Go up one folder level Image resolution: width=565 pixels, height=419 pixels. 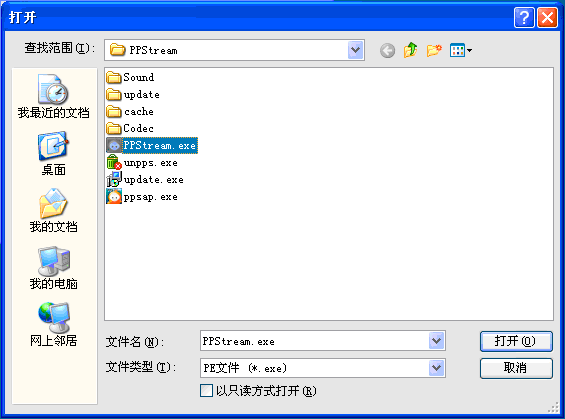(x=410, y=50)
